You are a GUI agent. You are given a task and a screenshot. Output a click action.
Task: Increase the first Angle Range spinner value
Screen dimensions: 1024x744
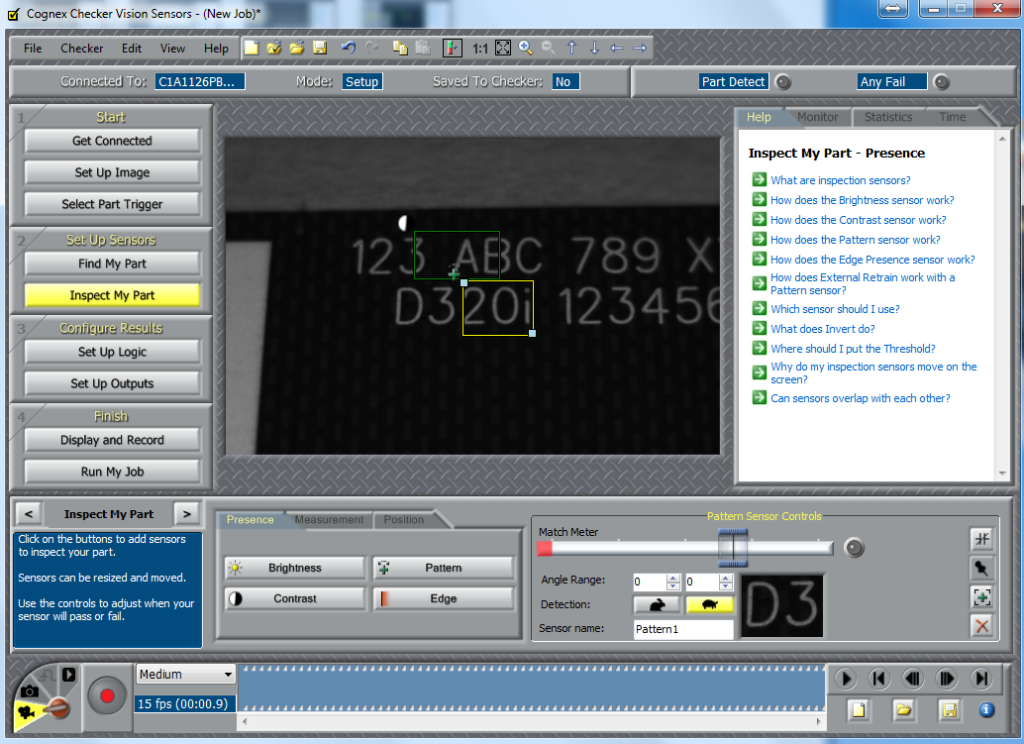(673, 577)
